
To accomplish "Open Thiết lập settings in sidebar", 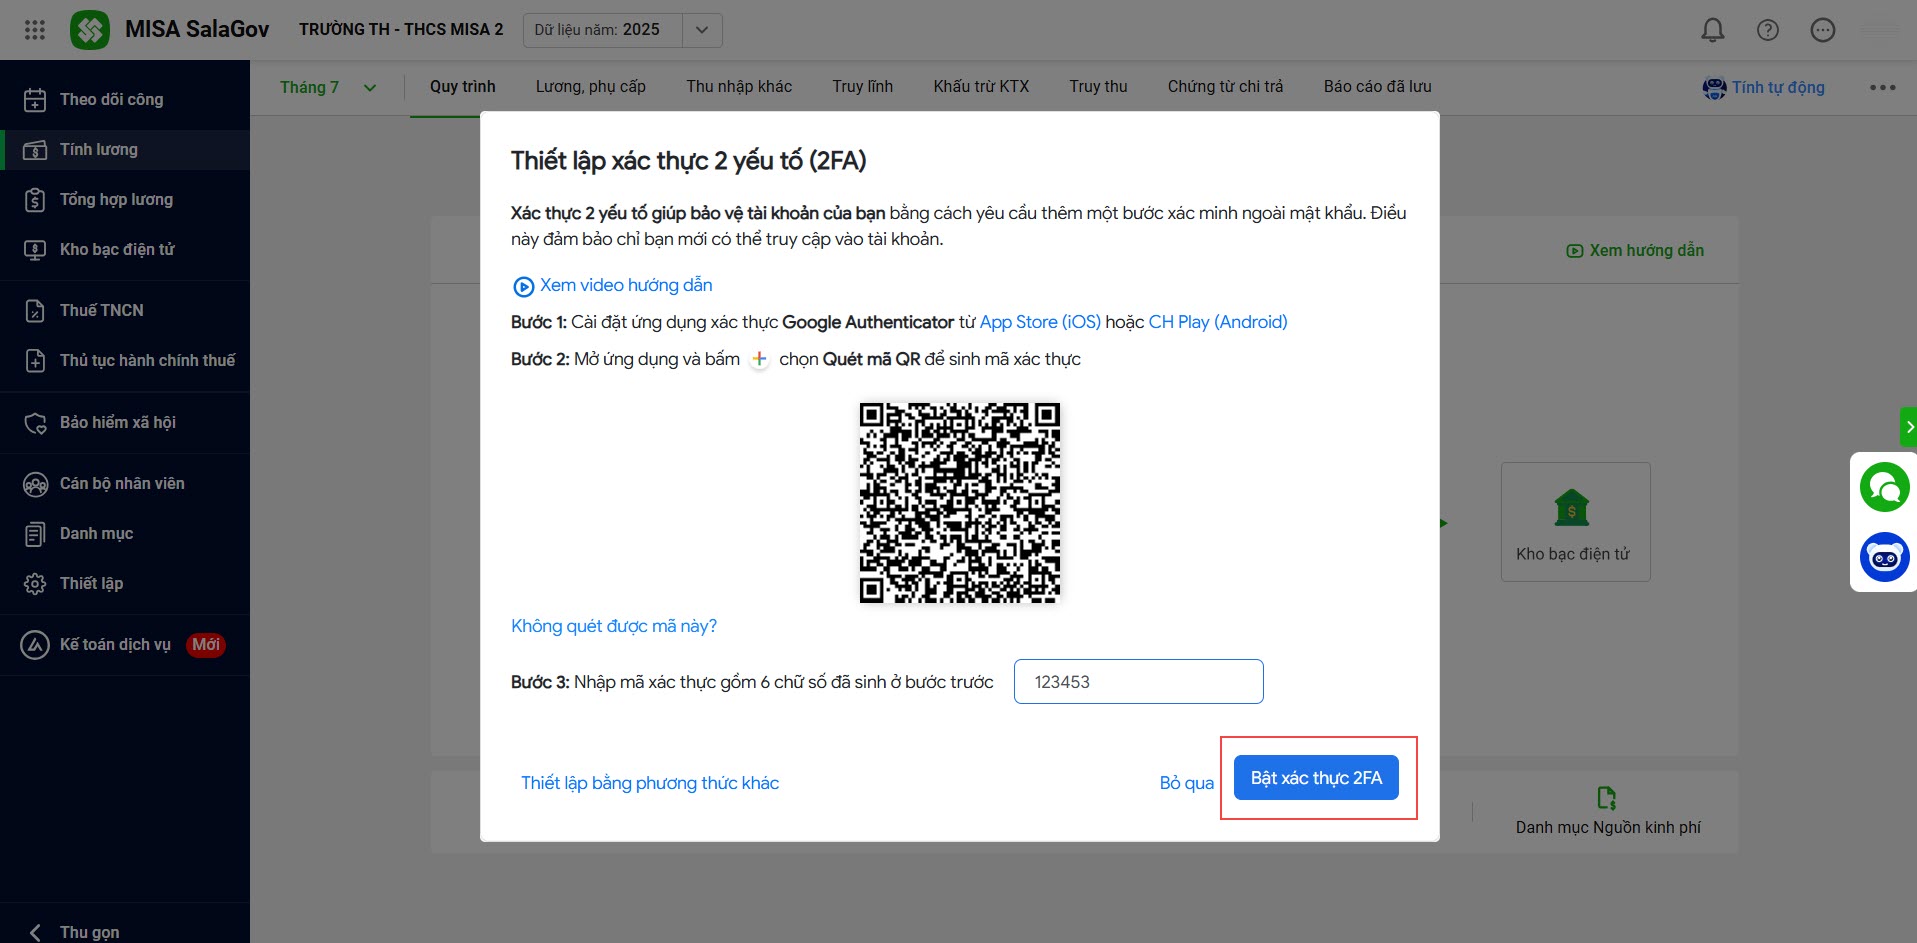I will click(125, 583).
